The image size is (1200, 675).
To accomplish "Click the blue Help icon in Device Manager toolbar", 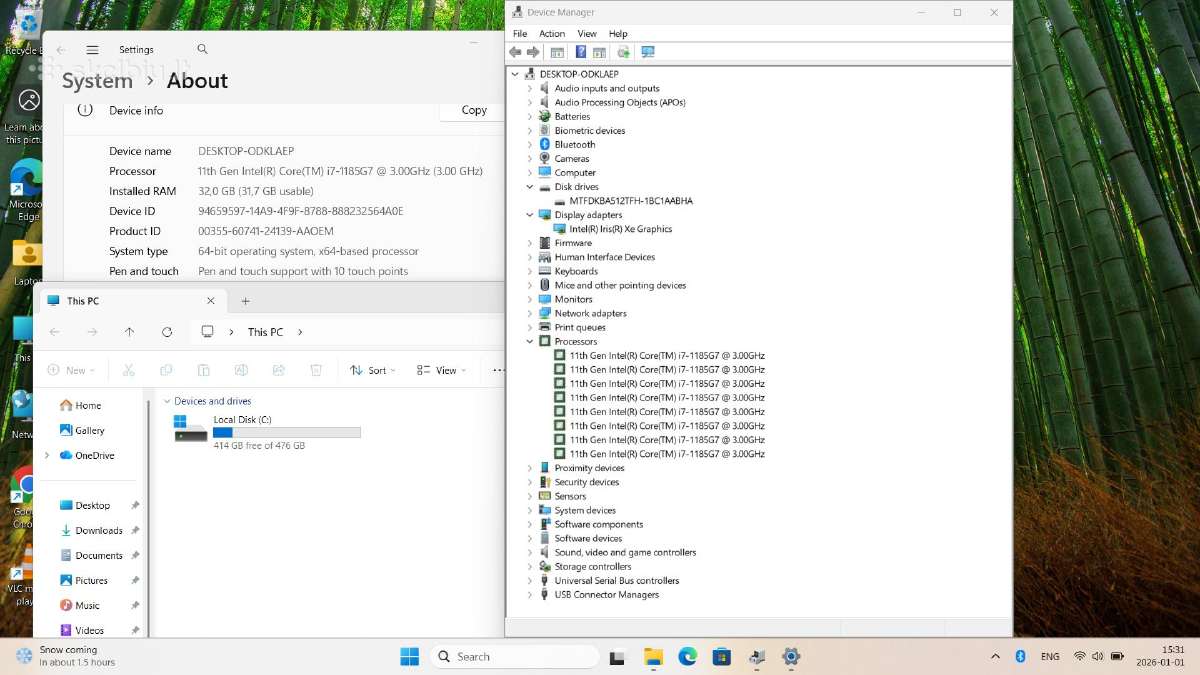I will [580, 52].
